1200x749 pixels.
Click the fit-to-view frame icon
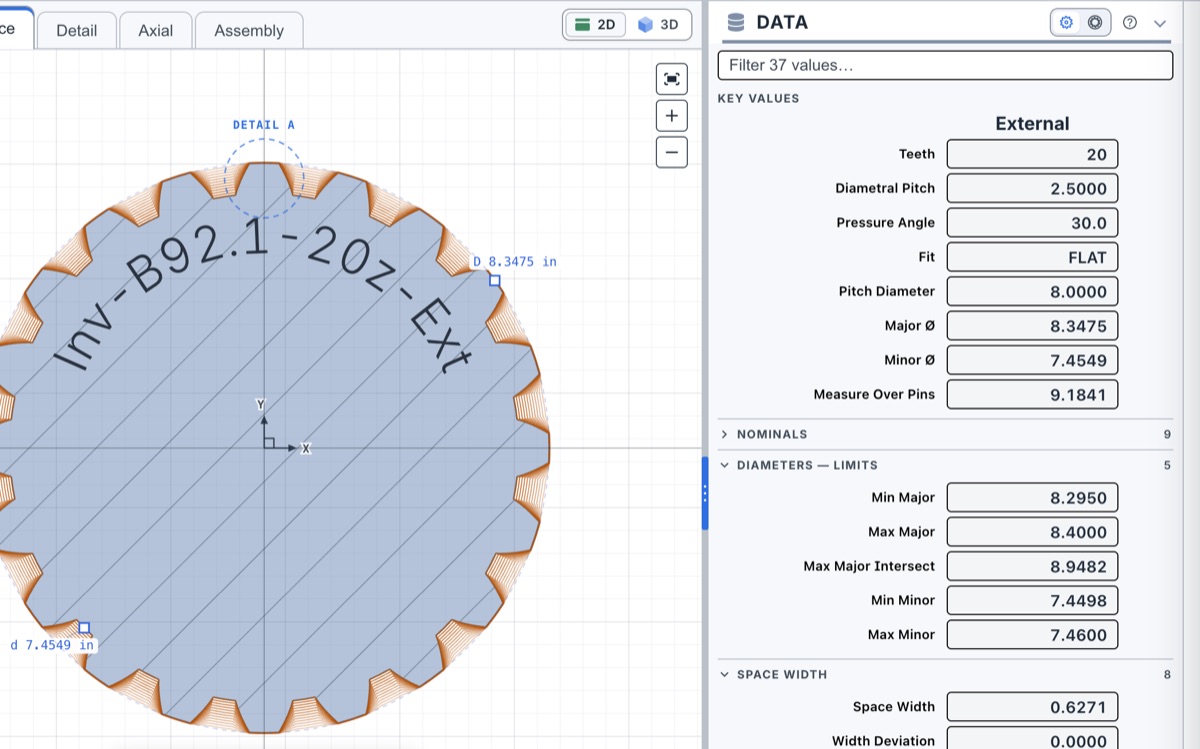[x=672, y=79]
